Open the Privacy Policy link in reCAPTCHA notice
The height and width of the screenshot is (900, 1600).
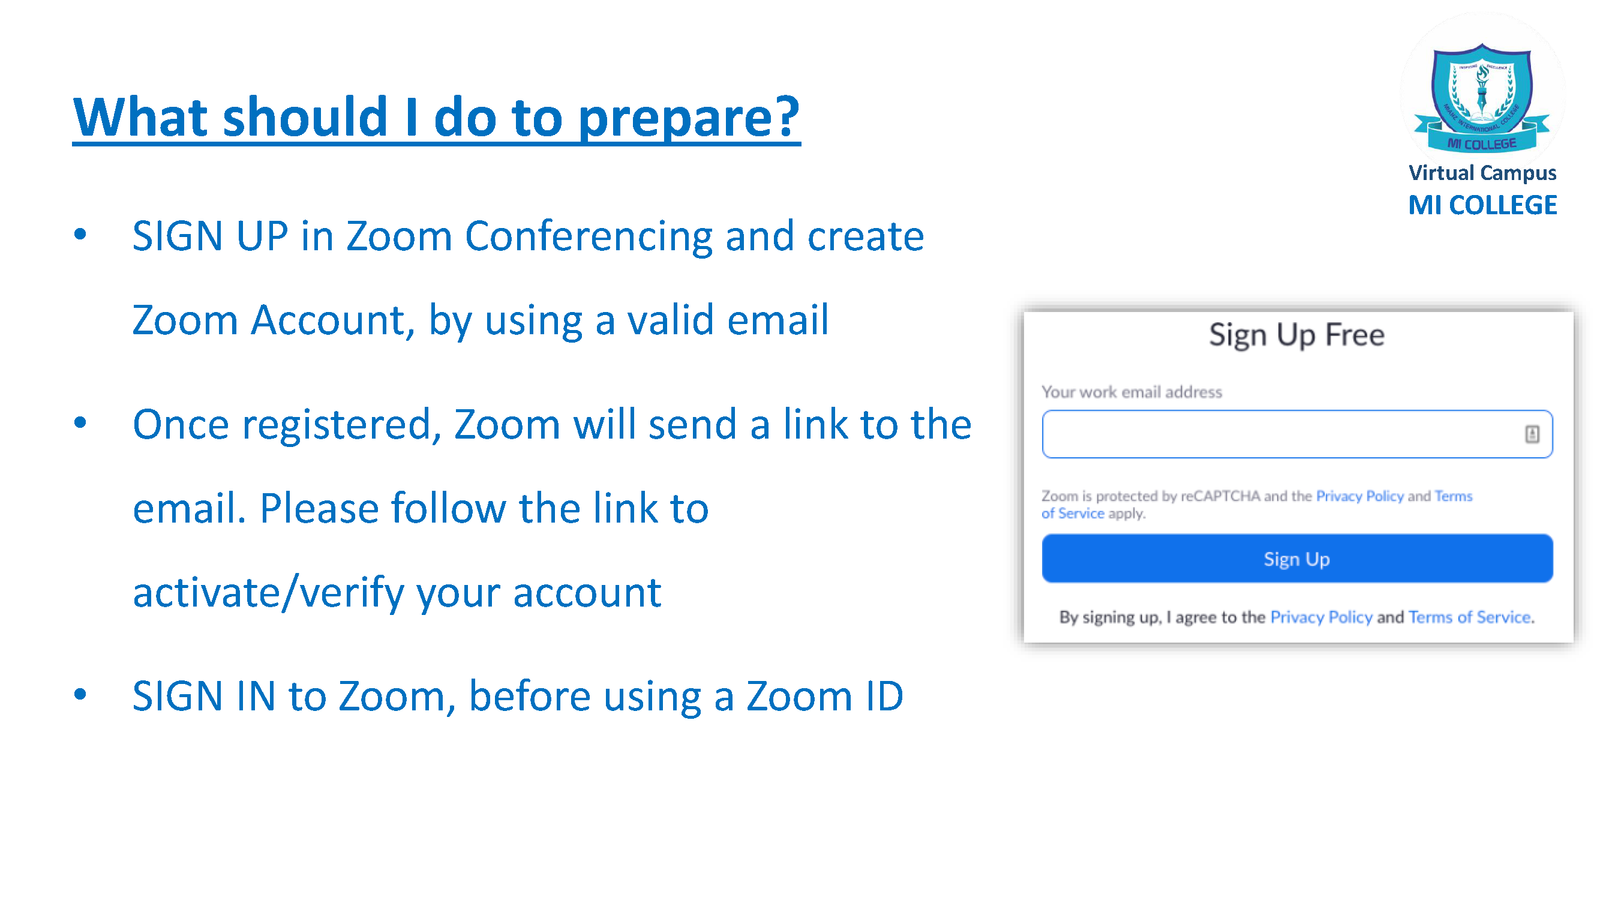click(x=1359, y=496)
